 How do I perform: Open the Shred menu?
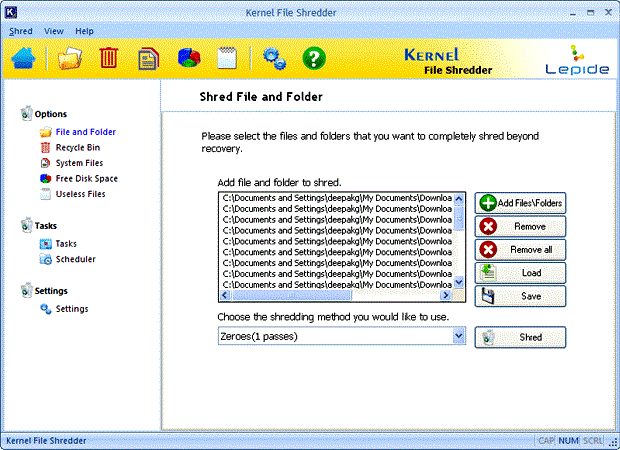(21, 31)
